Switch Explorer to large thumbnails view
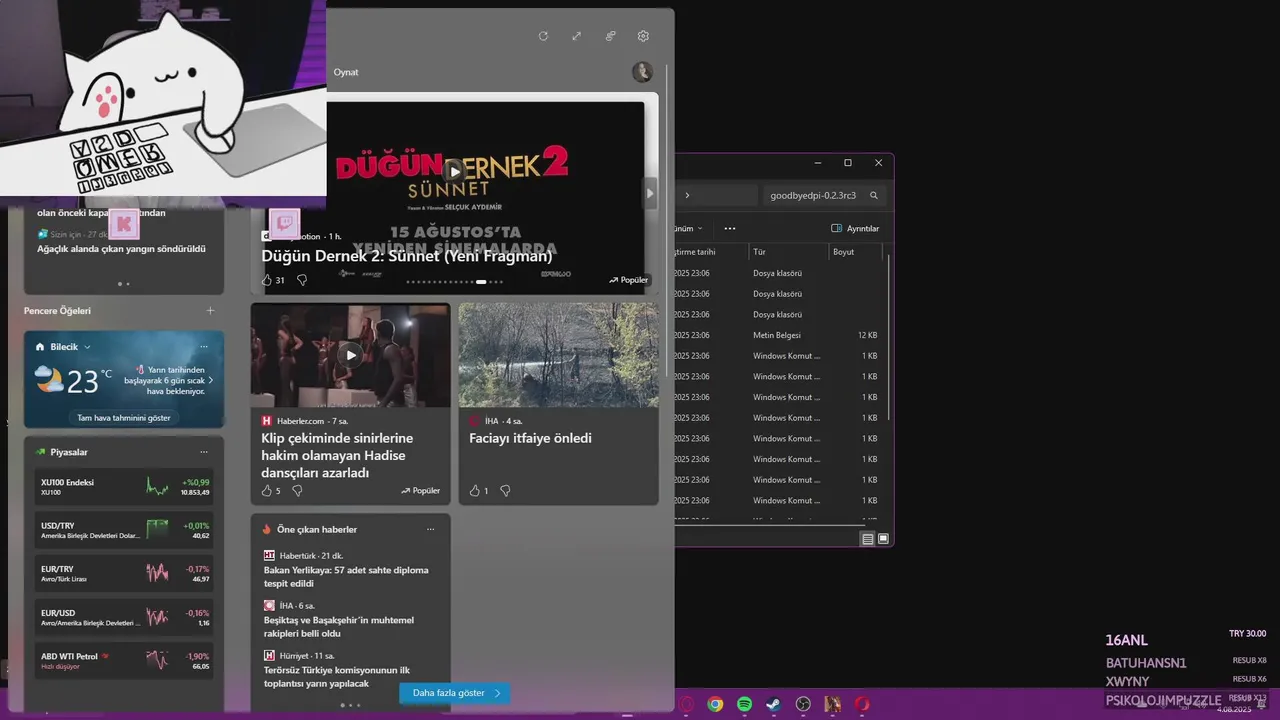Image resolution: width=1280 pixels, height=720 pixels. tap(883, 539)
